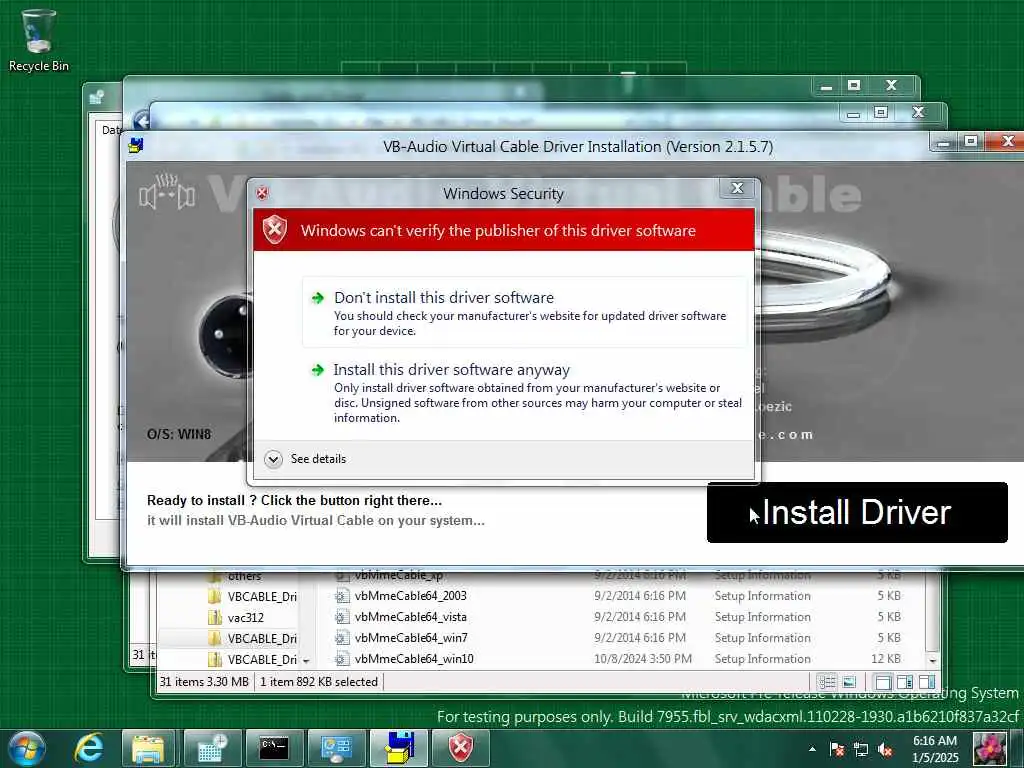This screenshot has width=1024, height=768.
Task: Open the network tray icon
Action: 861,749
